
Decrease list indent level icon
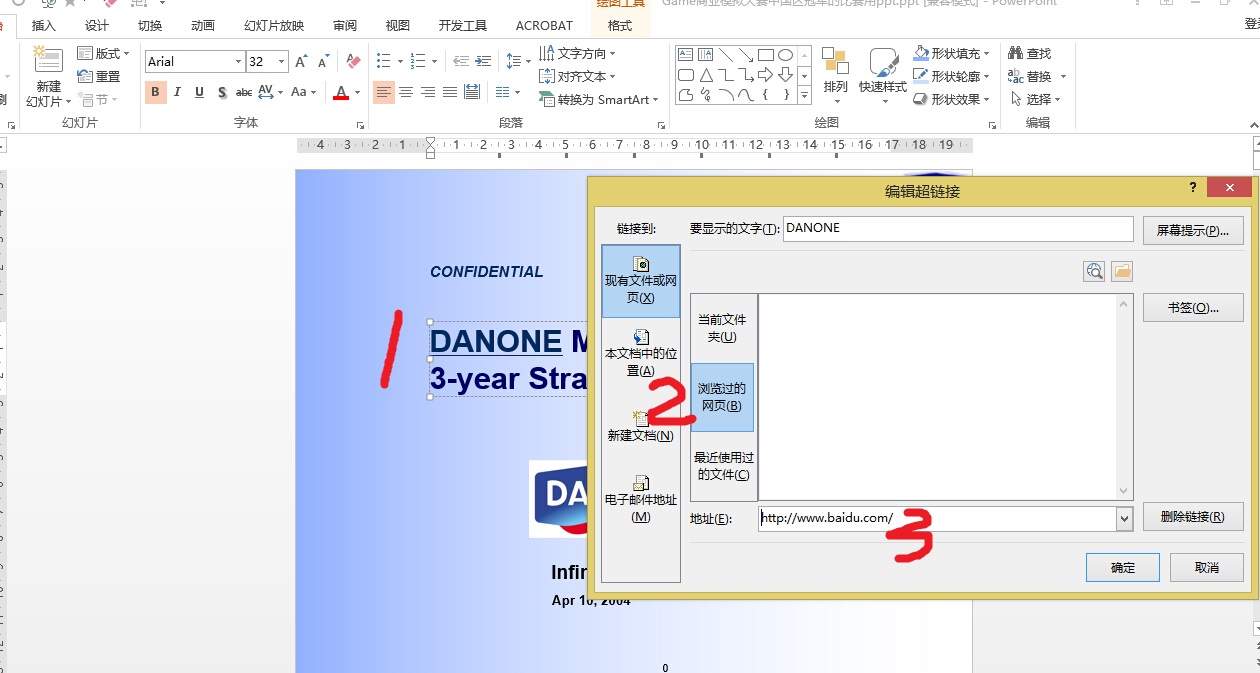point(460,62)
